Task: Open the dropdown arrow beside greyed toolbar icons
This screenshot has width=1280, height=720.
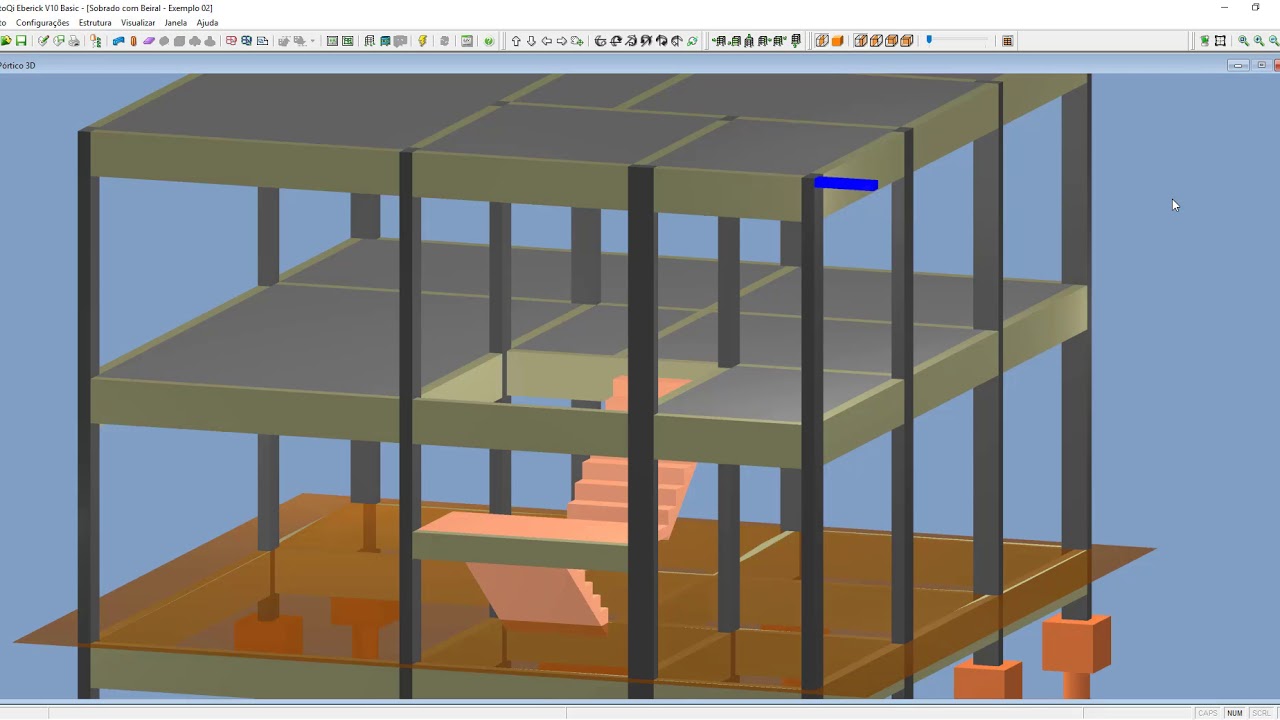Action: tap(312, 41)
